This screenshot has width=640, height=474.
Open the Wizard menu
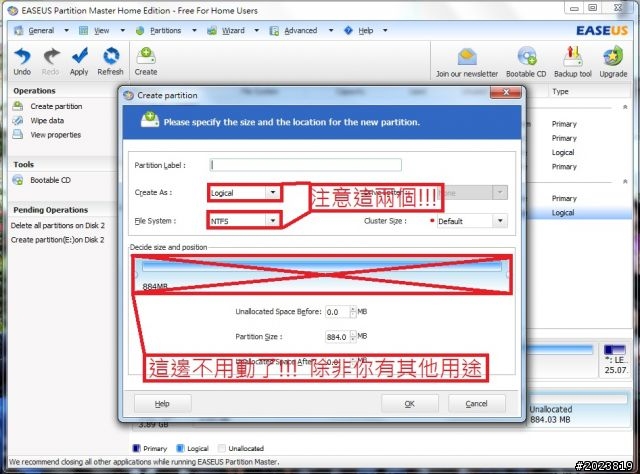(233, 31)
